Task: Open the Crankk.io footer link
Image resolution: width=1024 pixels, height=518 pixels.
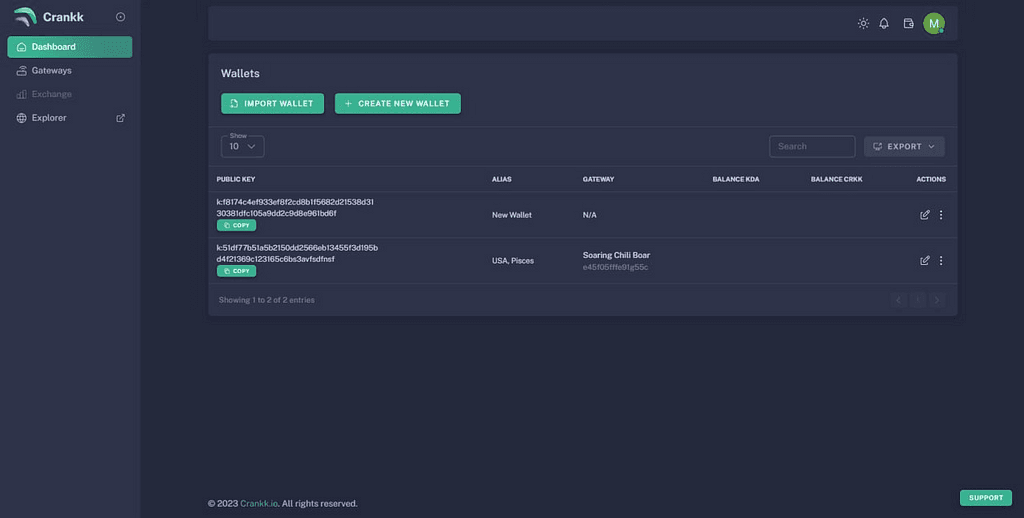Action: 259,503
